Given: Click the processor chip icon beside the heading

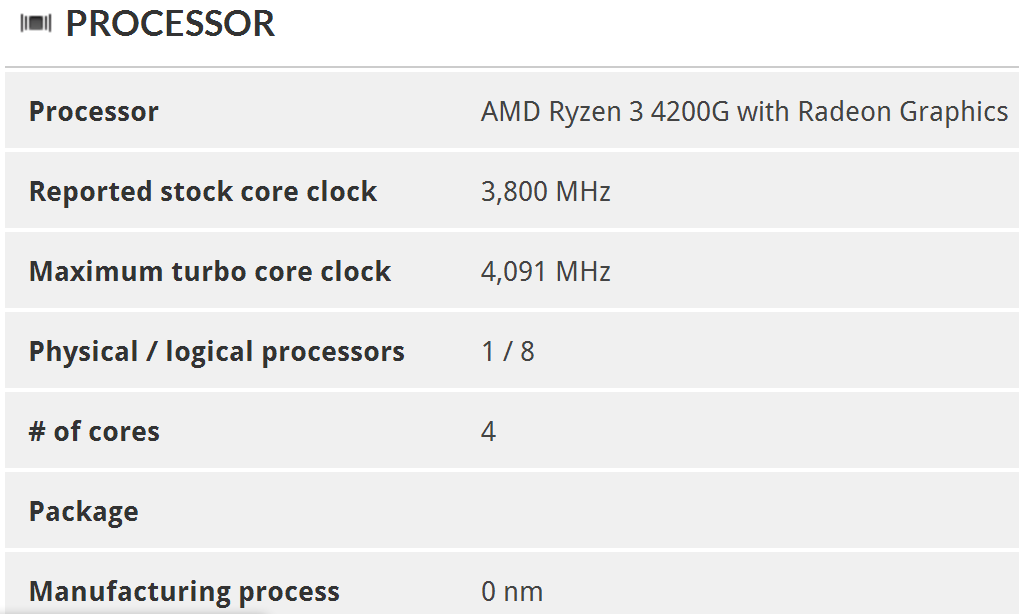Looking at the screenshot, I should point(36,23).
